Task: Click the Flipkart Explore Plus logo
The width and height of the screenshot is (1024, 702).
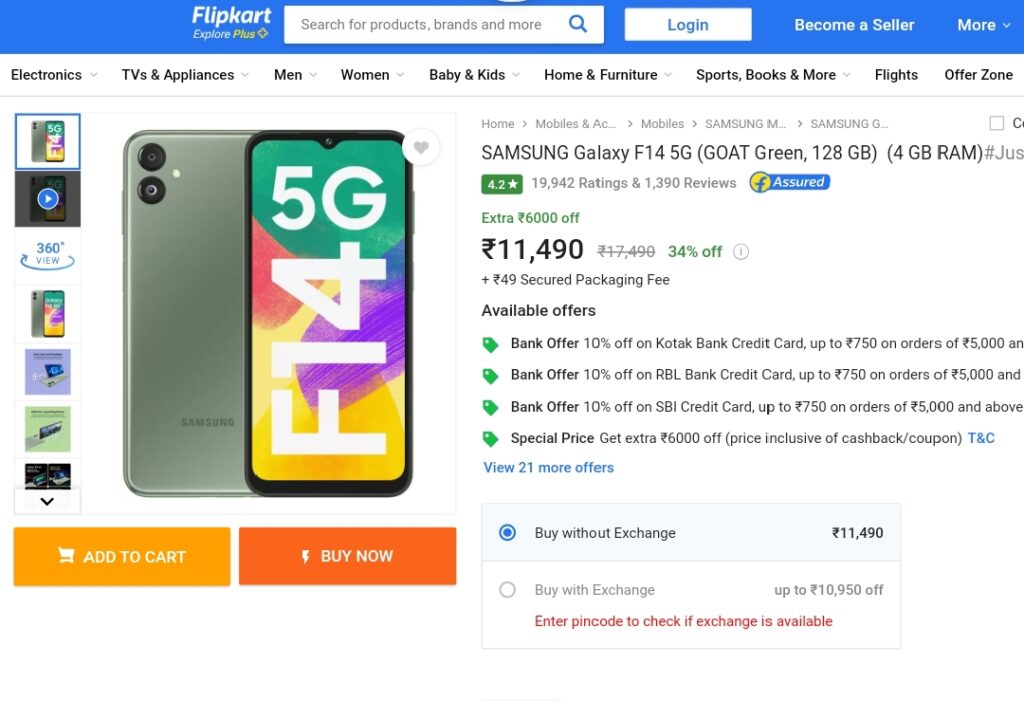Action: pyautogui.click(x=231, y=23)
